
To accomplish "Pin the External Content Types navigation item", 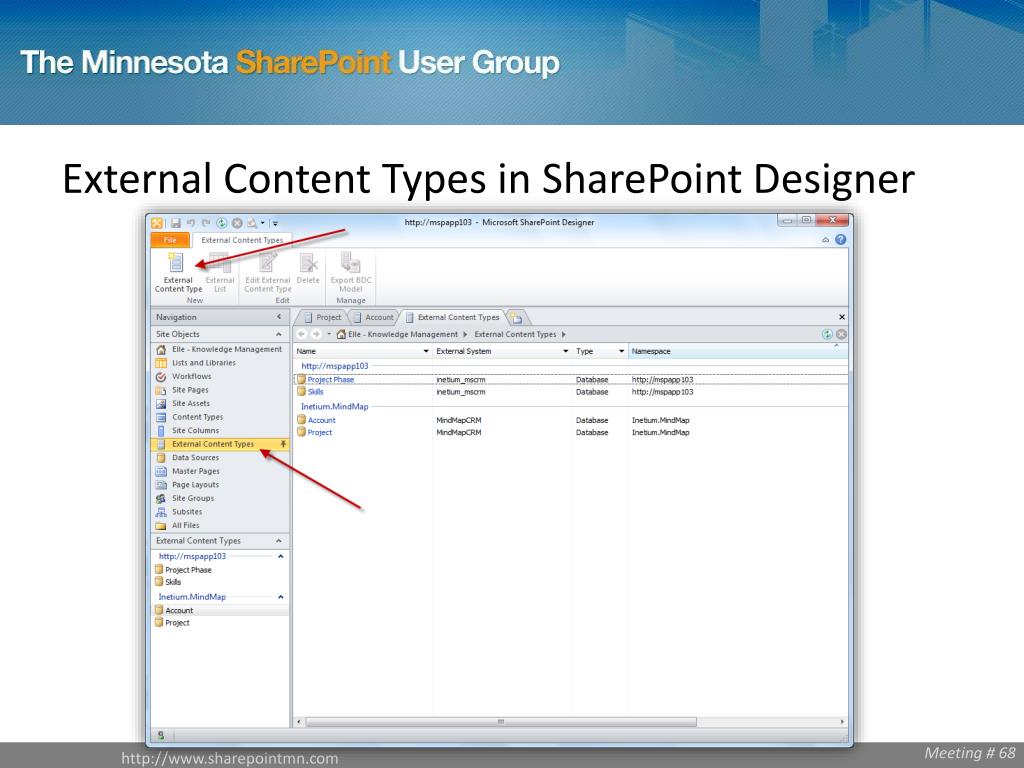I will pos(283,444).
